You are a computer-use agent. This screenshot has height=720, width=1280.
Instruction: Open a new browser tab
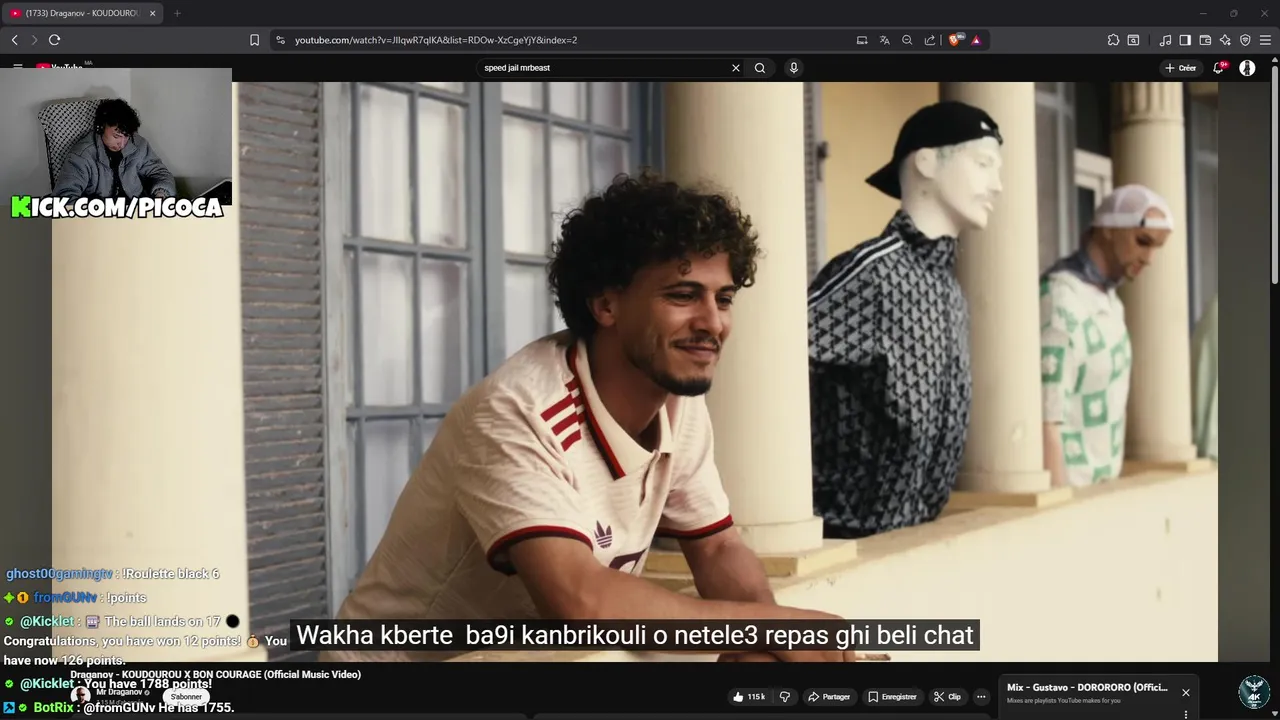pos(177,13)
